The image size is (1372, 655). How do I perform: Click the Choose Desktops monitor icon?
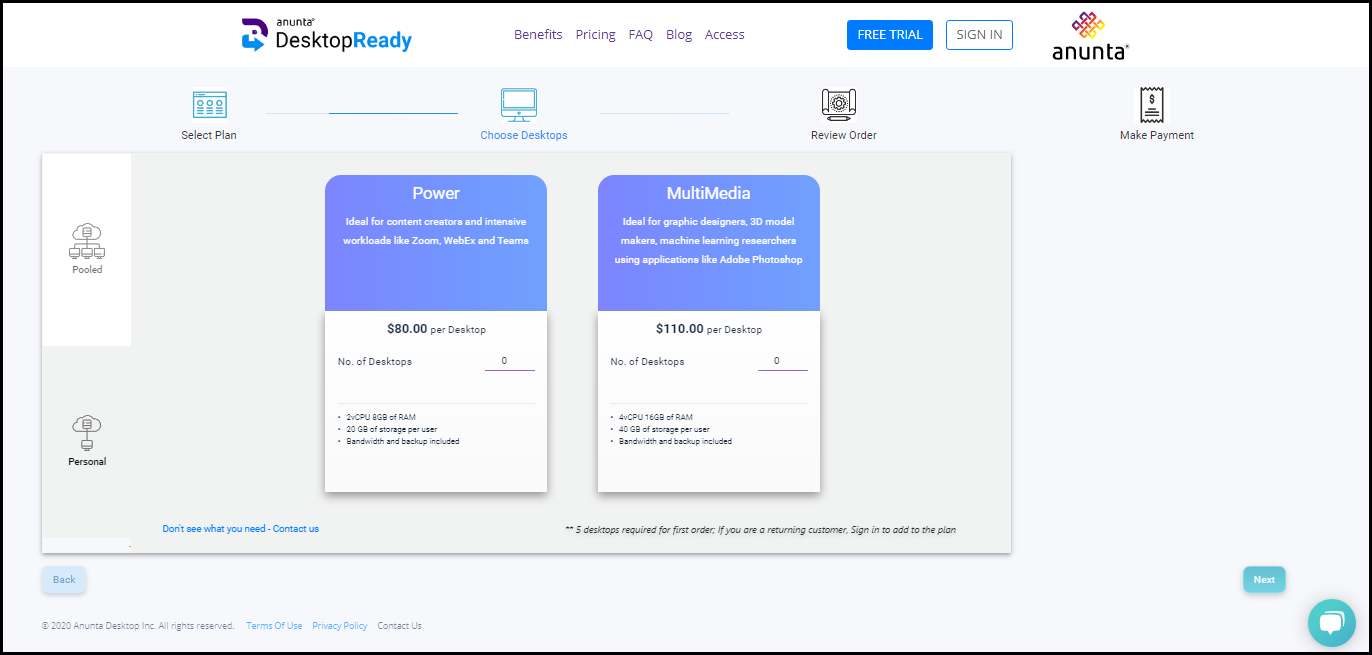(x=519, y=104)
